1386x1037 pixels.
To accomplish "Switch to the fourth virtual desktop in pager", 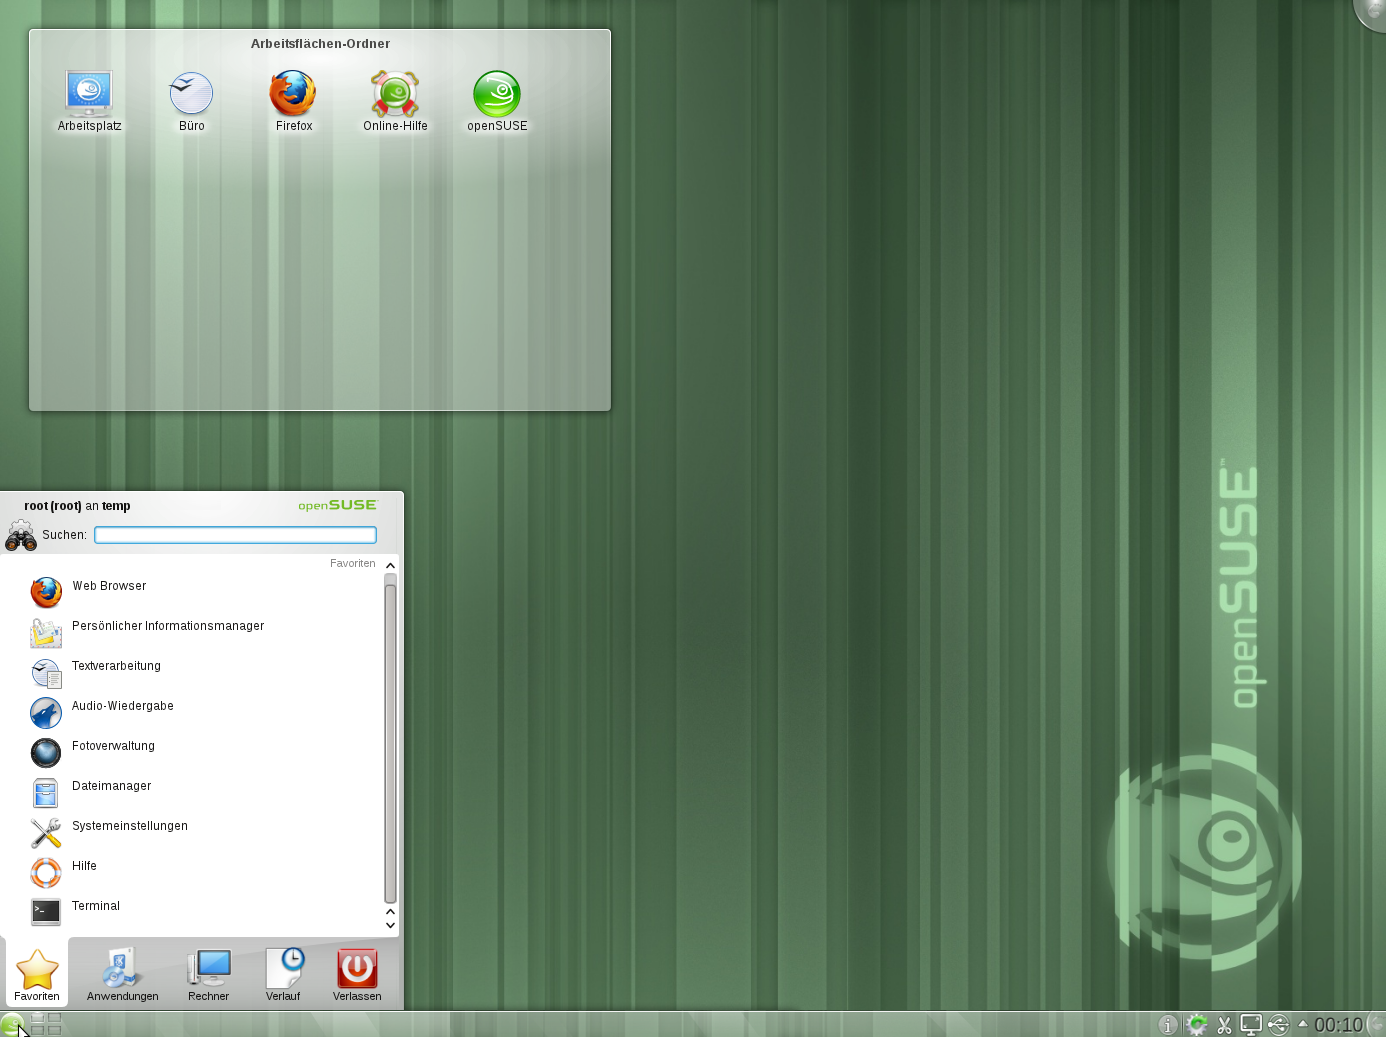I will [x=54, y=1029].
